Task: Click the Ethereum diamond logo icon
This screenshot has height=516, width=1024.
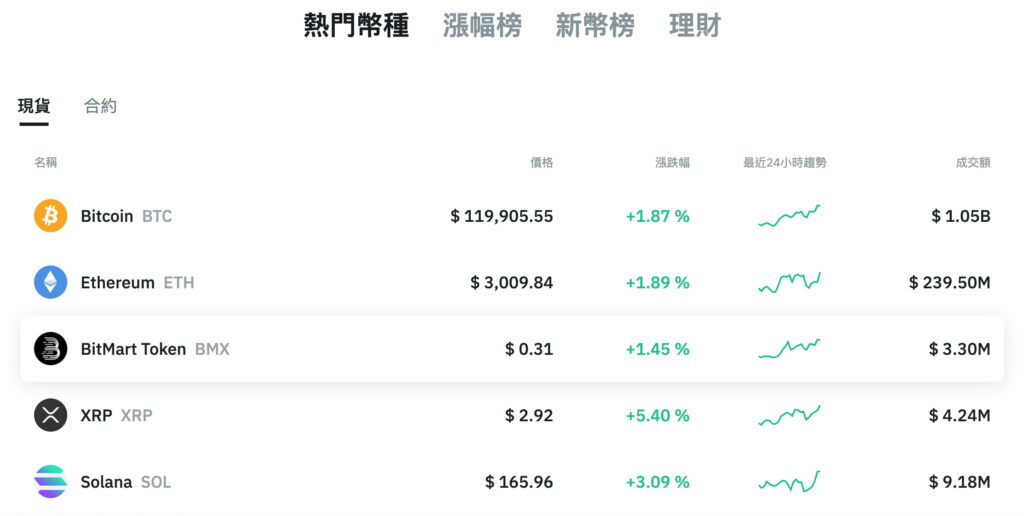Action: (50, 282)
